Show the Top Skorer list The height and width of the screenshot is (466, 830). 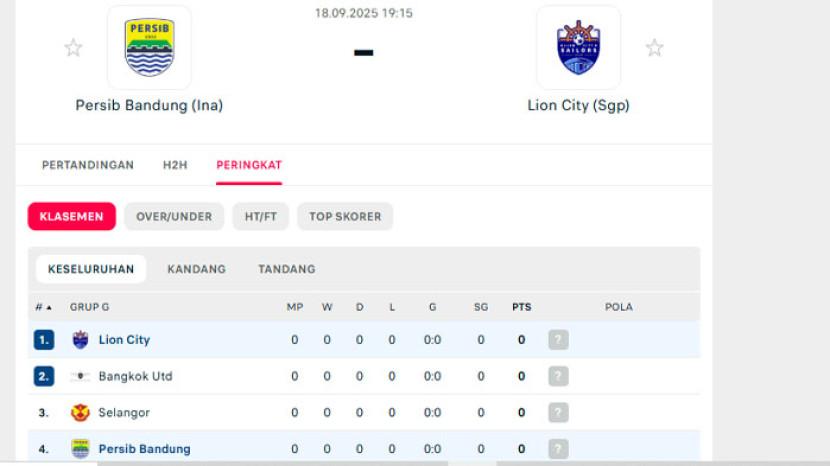tap(345, 216)
